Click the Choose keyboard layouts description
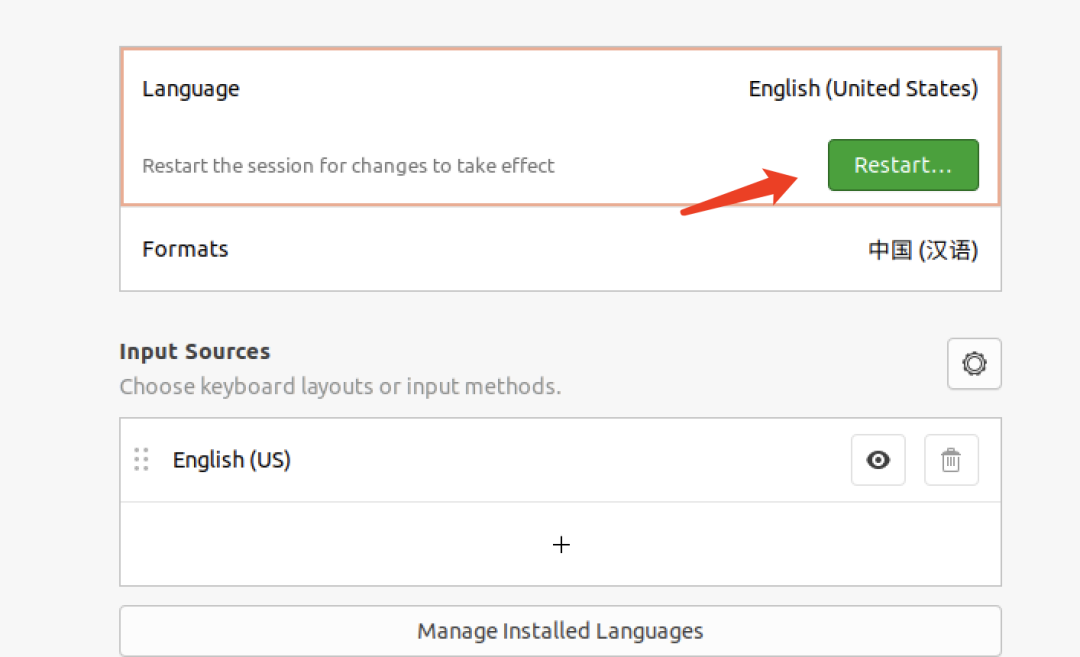This screenshot has height=657, width=1080. [x=340, y=386]
